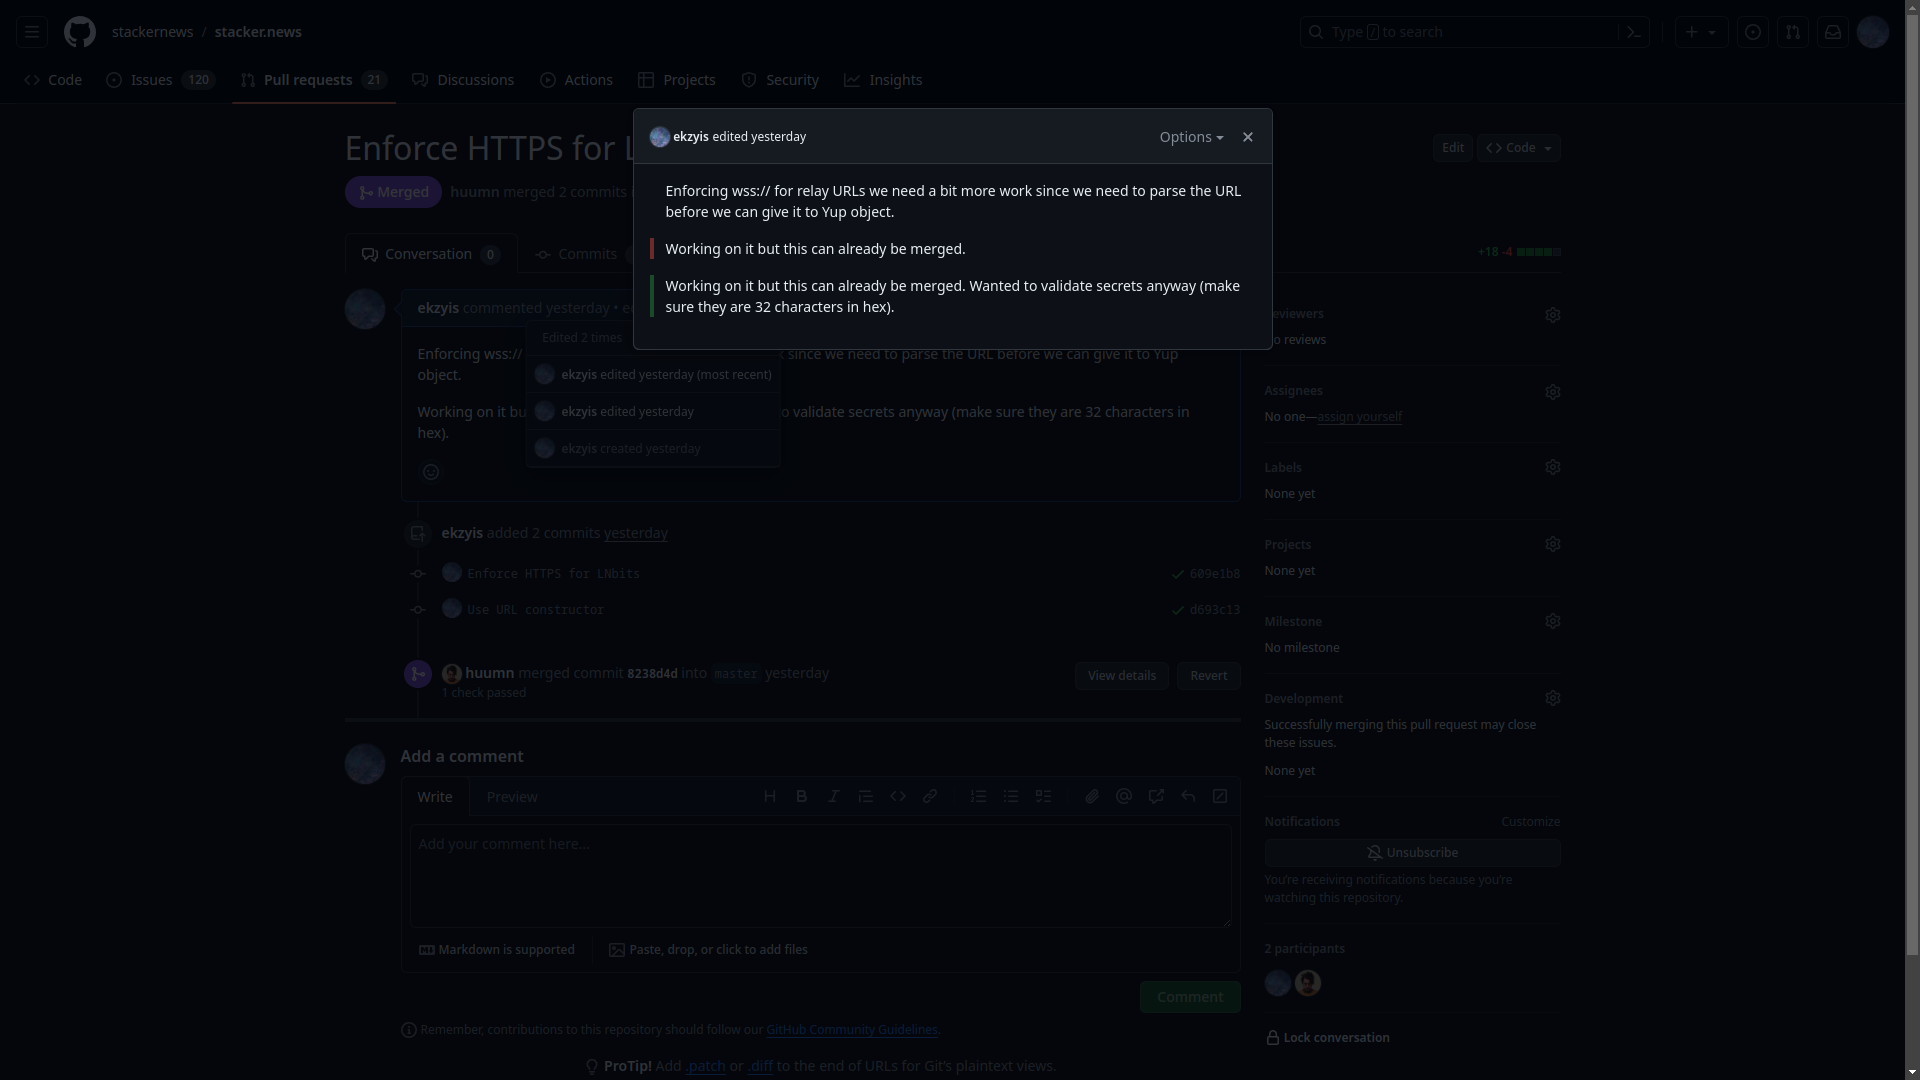Click the GitHub logo home icon
The image size is (1920, 1080).
[80, 32]
